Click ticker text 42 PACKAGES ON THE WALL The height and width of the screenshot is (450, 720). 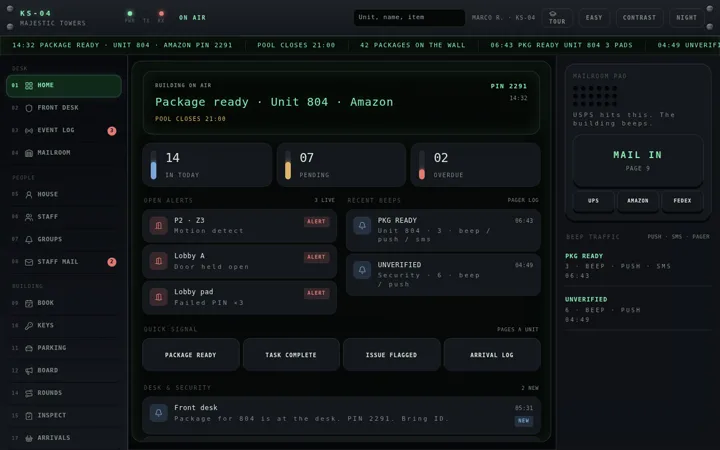(x=412, y=45)
